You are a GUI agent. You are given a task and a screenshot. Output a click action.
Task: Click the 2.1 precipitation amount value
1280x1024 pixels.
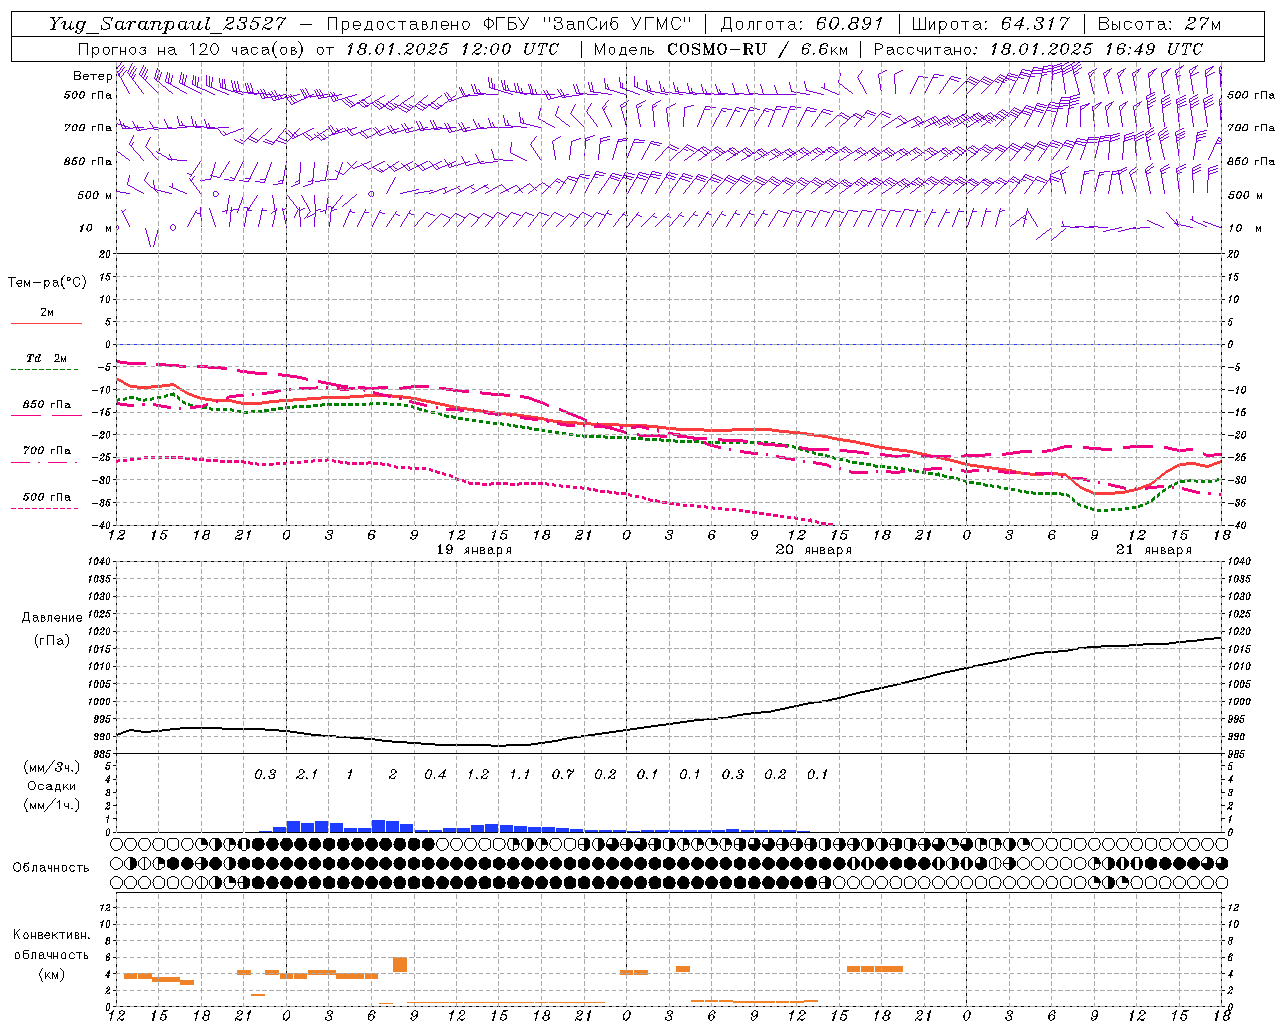[307, 774]
